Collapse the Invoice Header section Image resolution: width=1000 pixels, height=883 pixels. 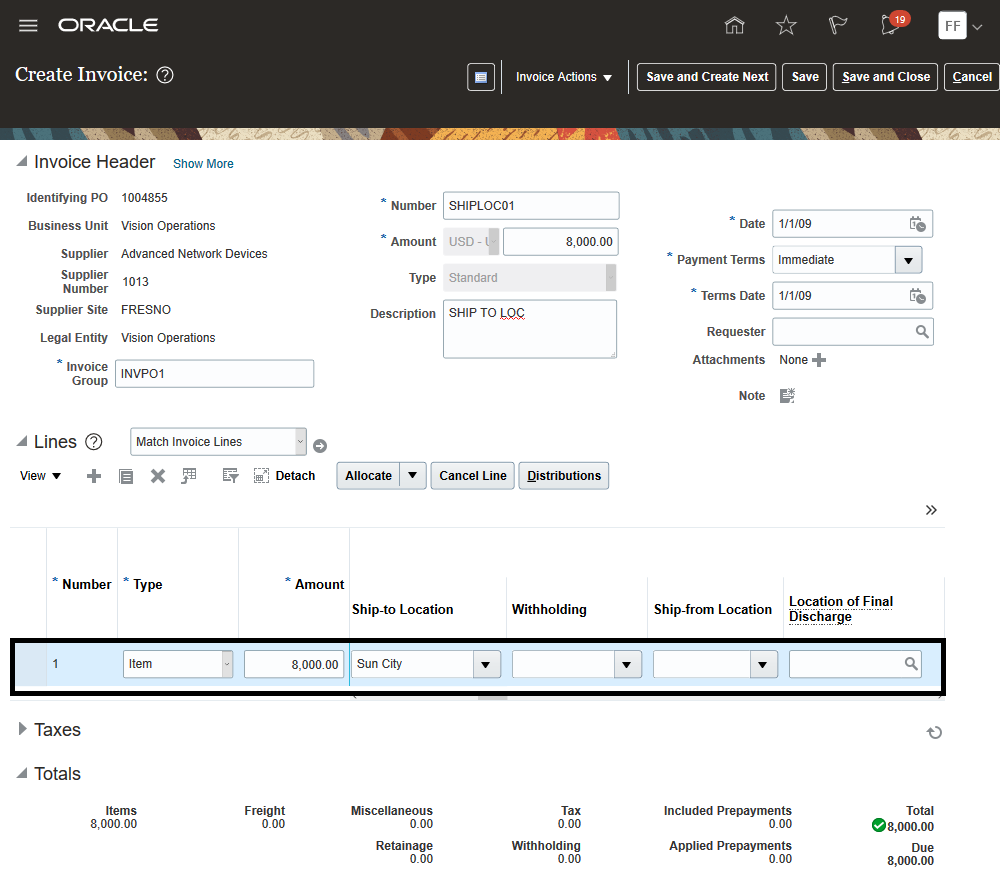pos(22,161)
